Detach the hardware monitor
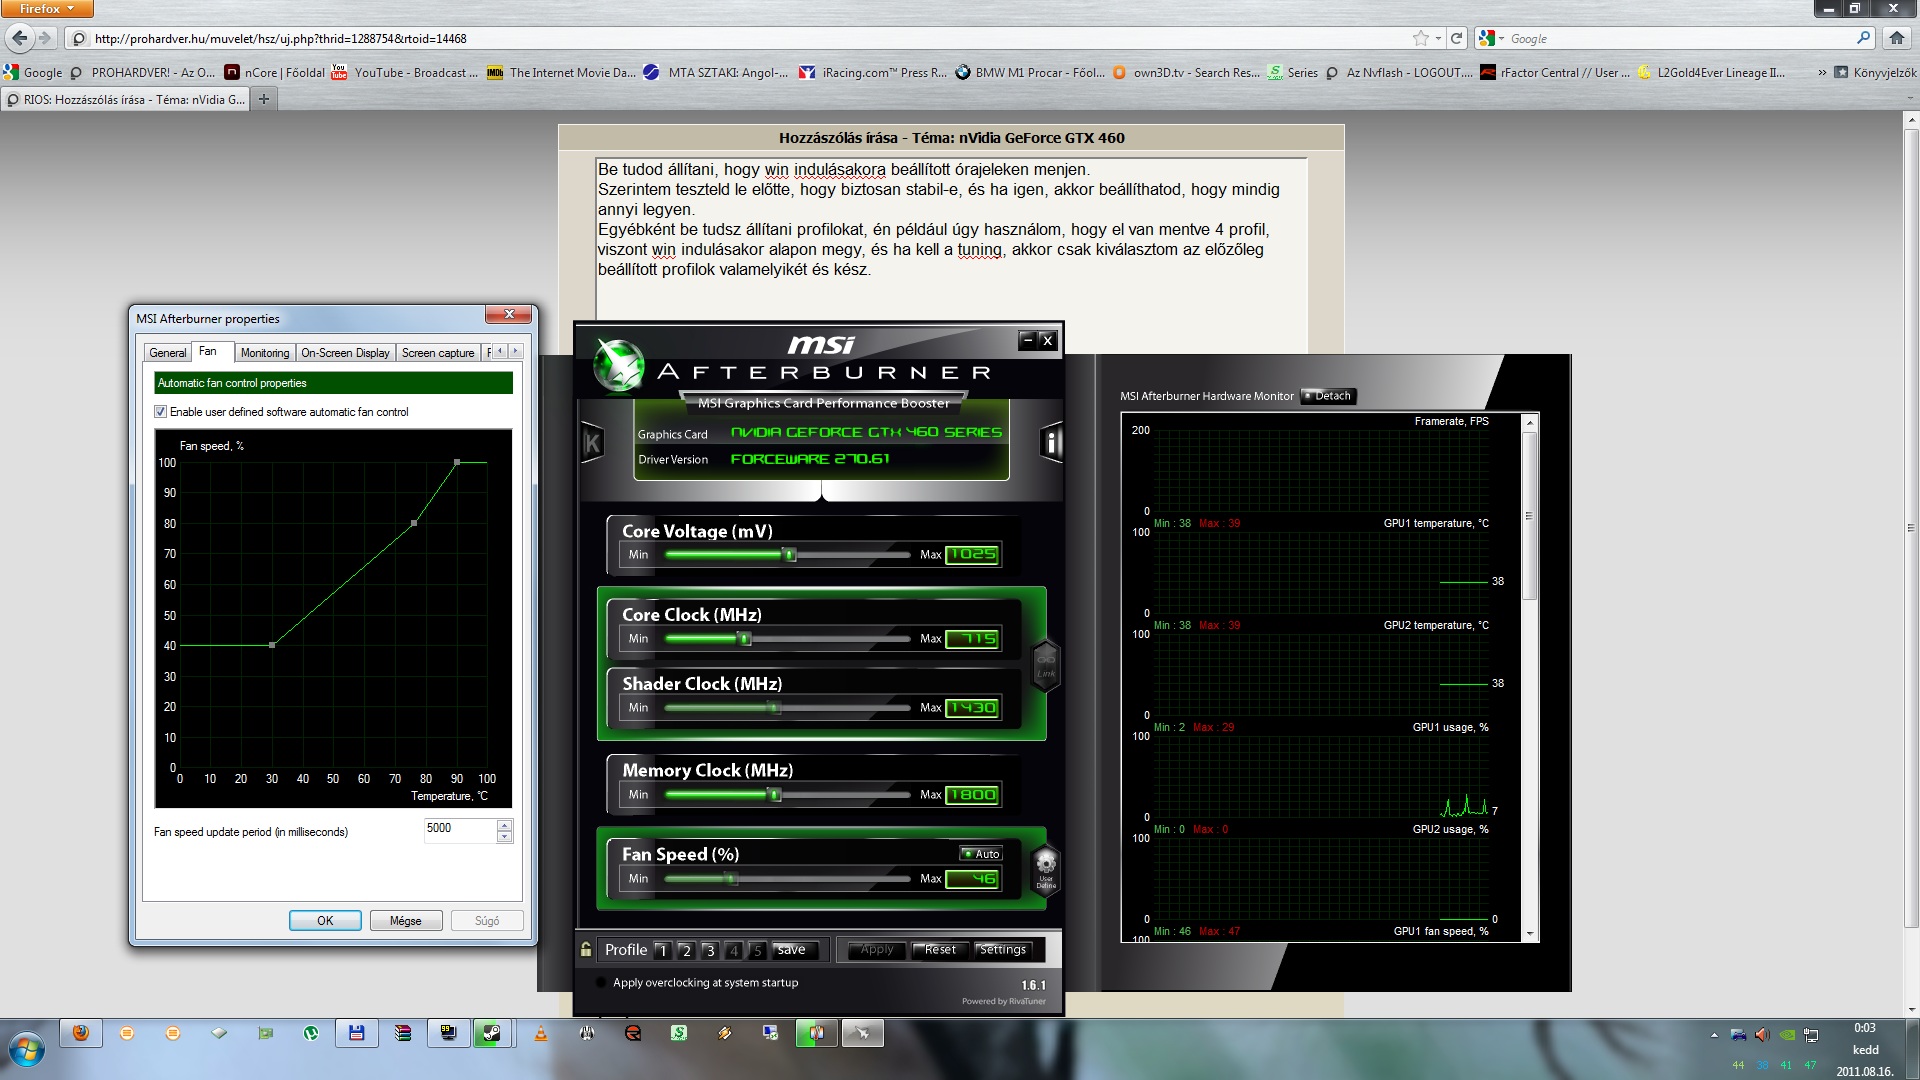The image size is (1920, 1080). 1327,396
